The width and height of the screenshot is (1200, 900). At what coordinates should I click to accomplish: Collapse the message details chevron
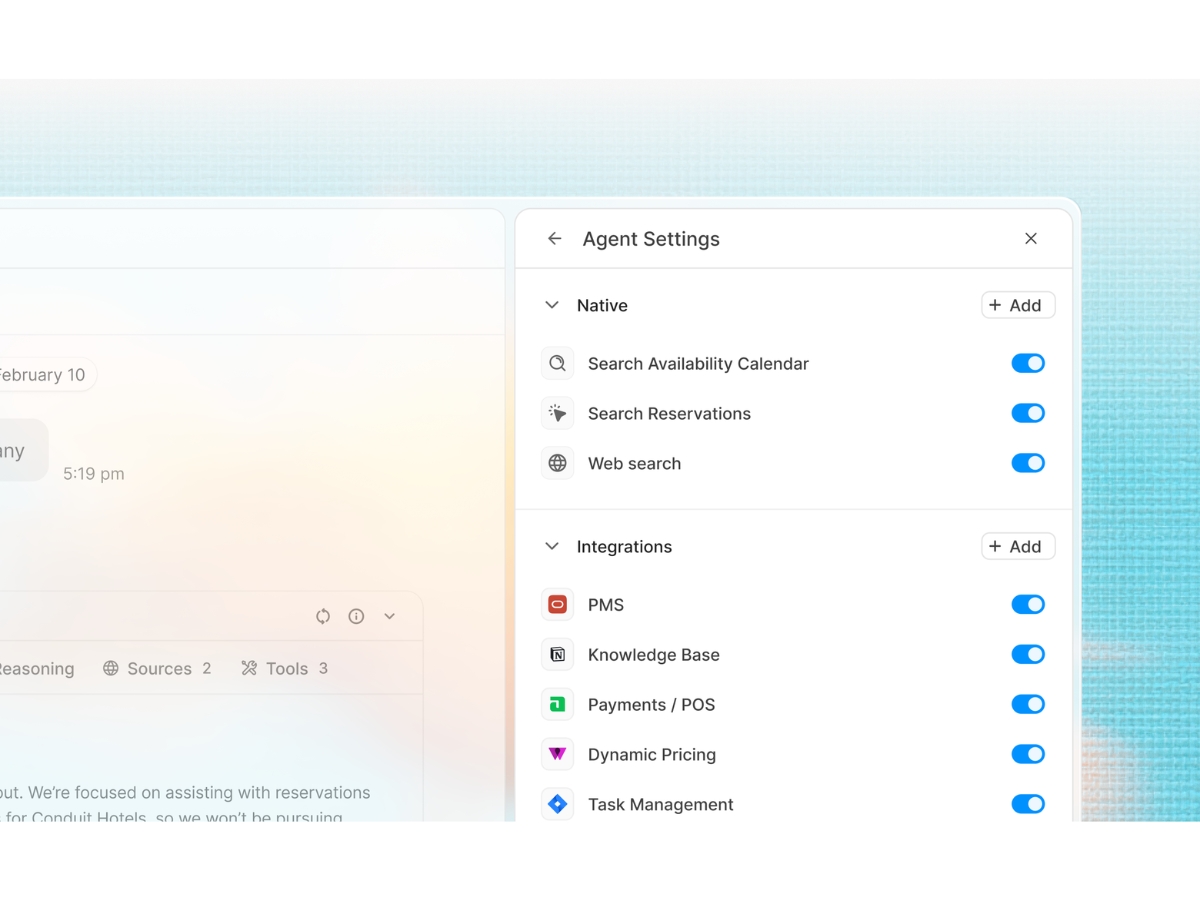coord(390,616)
